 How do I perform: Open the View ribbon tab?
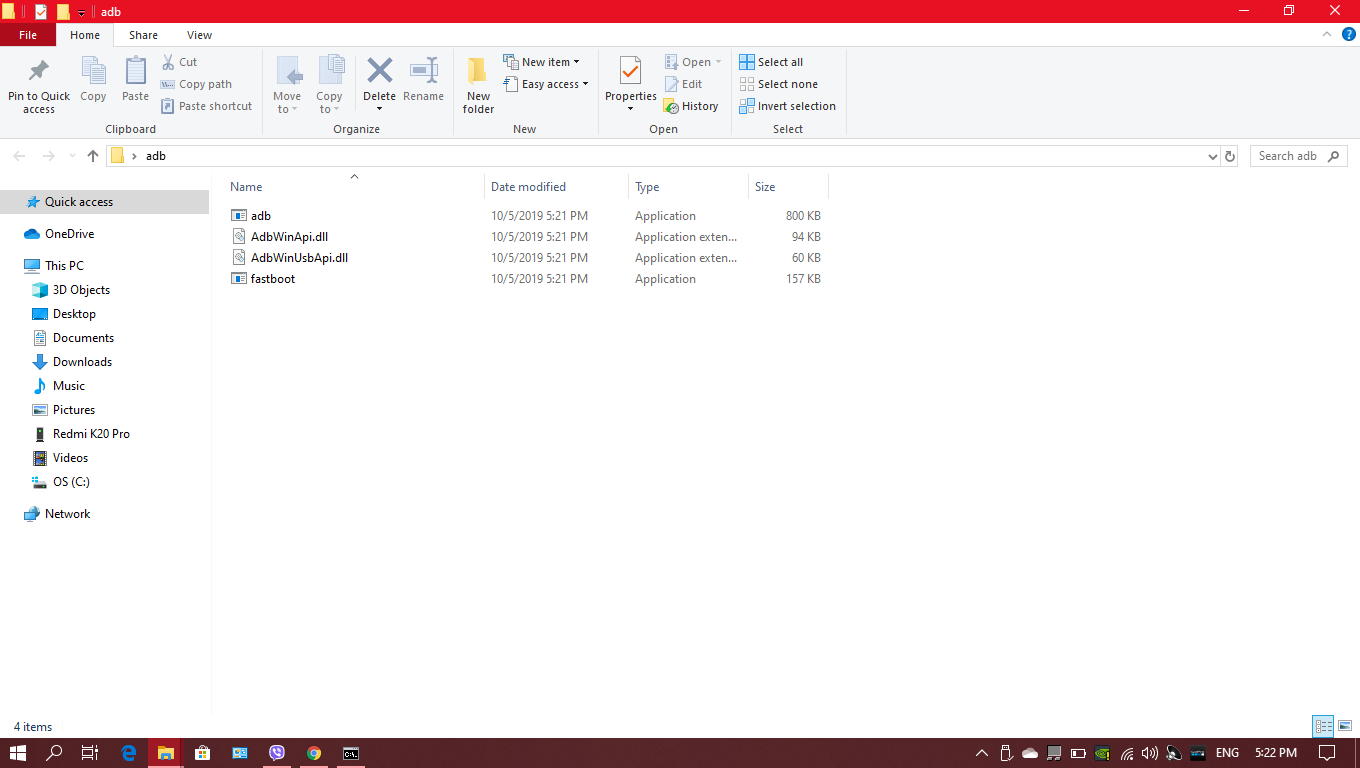tap(199, 35)
